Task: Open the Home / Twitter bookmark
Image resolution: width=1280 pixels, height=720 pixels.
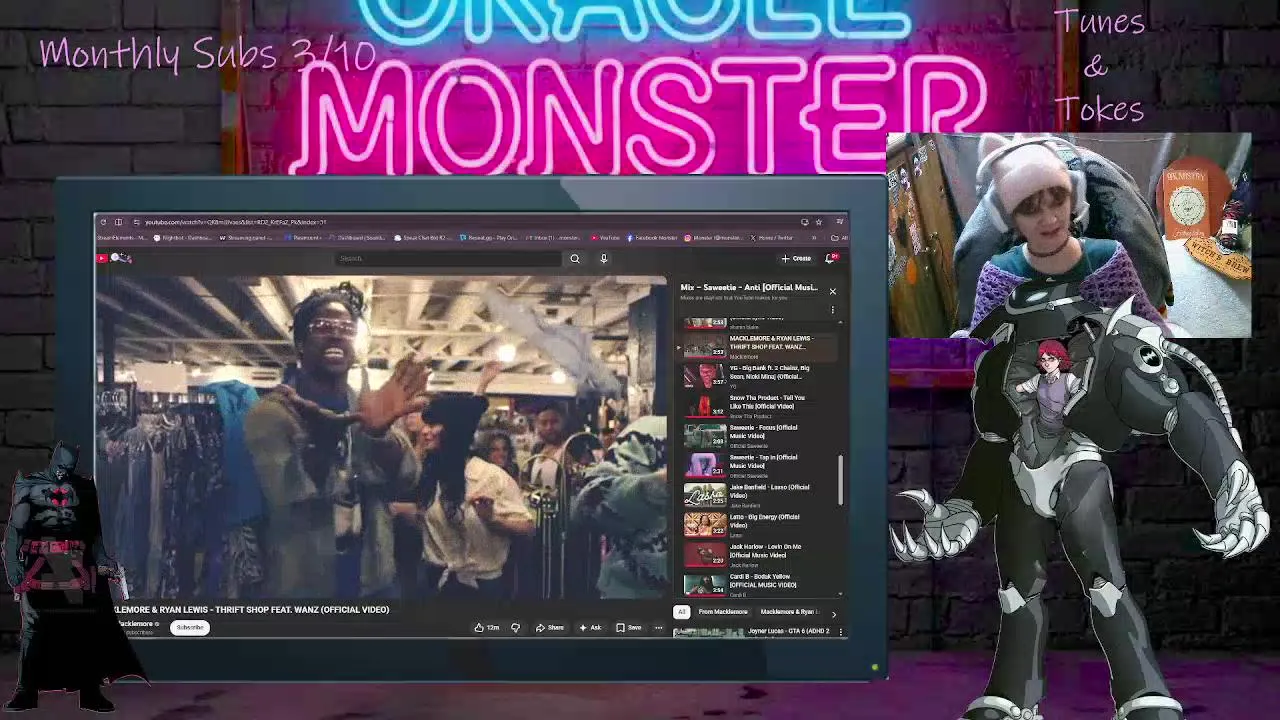Action: point(772,237)
